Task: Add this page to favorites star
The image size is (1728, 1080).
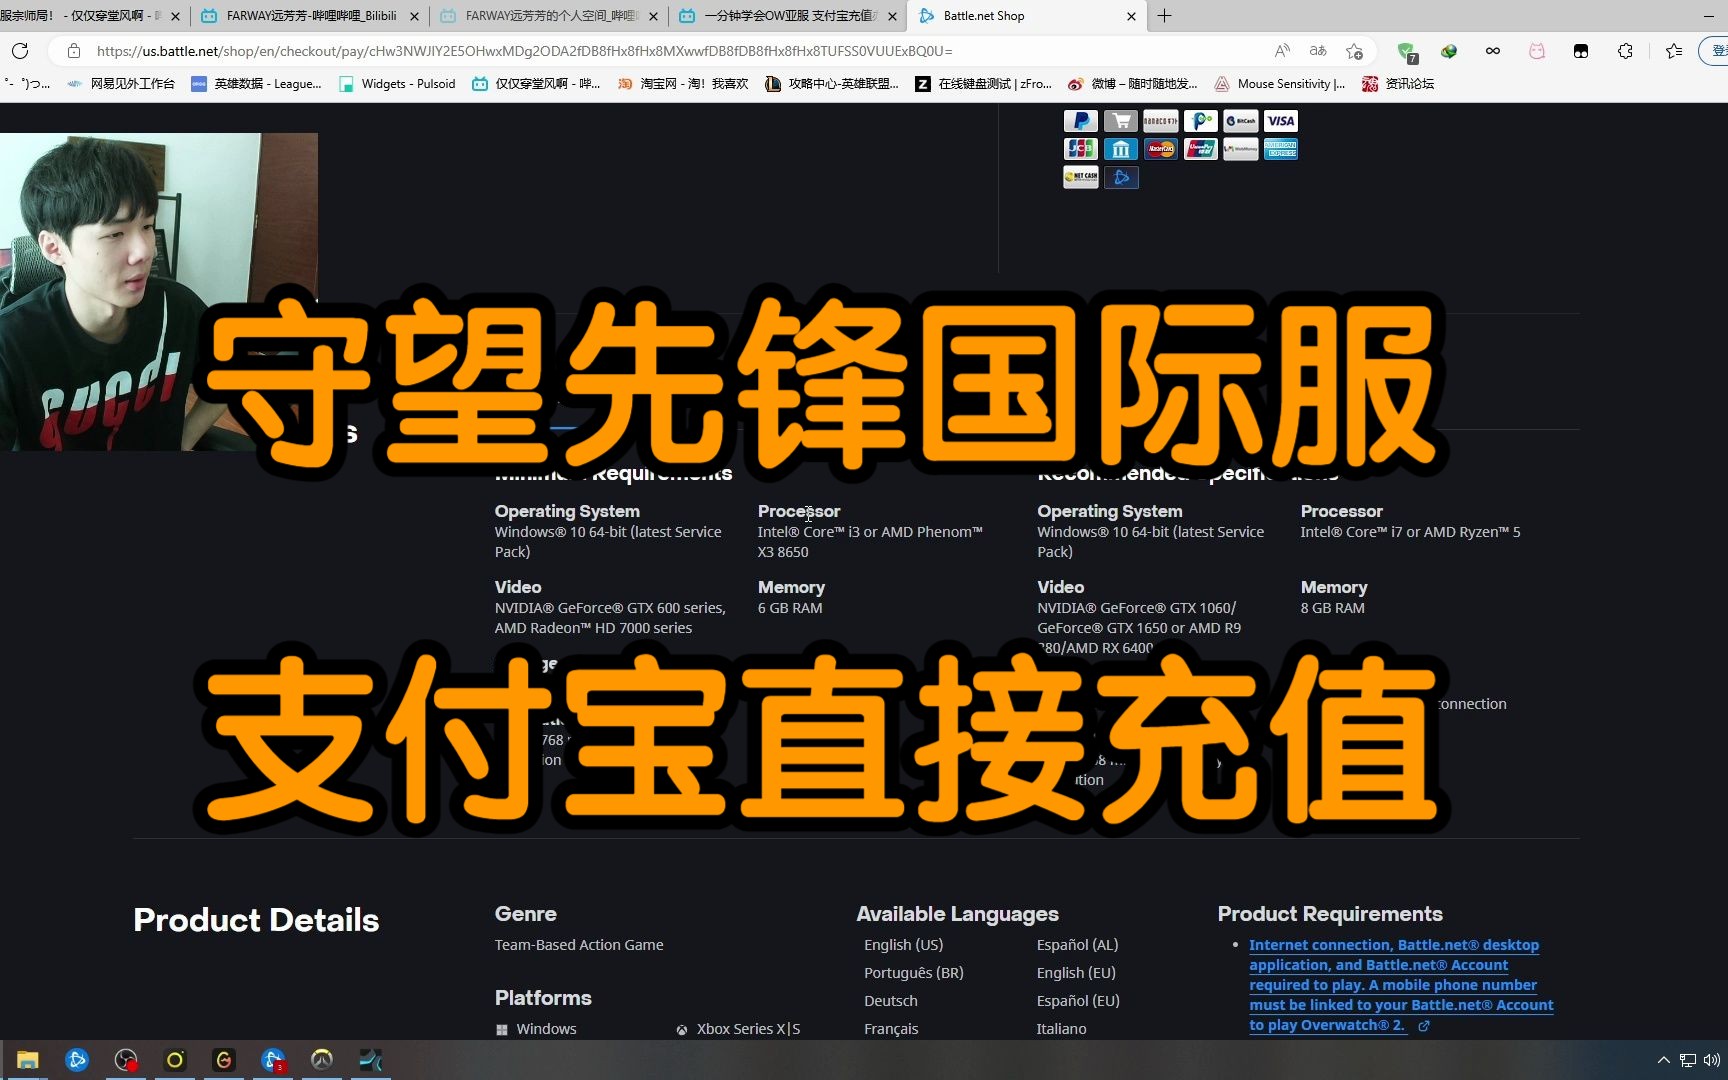Action: click(1354, 51)
